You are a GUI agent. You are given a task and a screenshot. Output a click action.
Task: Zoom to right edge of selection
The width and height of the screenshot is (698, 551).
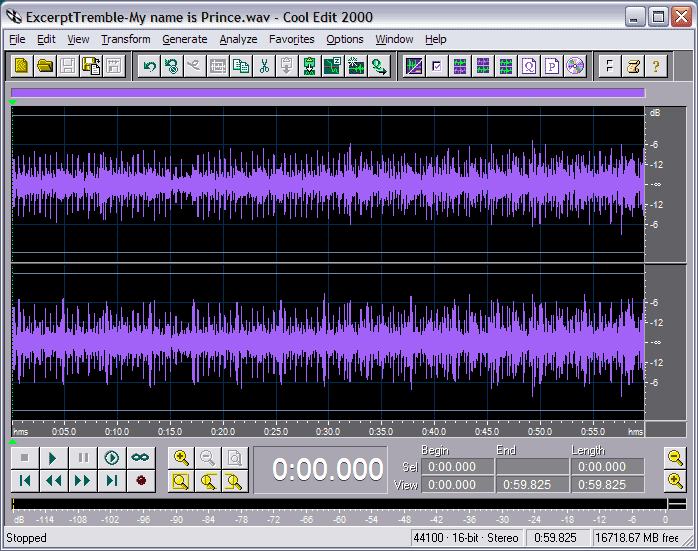pos(235,481)
